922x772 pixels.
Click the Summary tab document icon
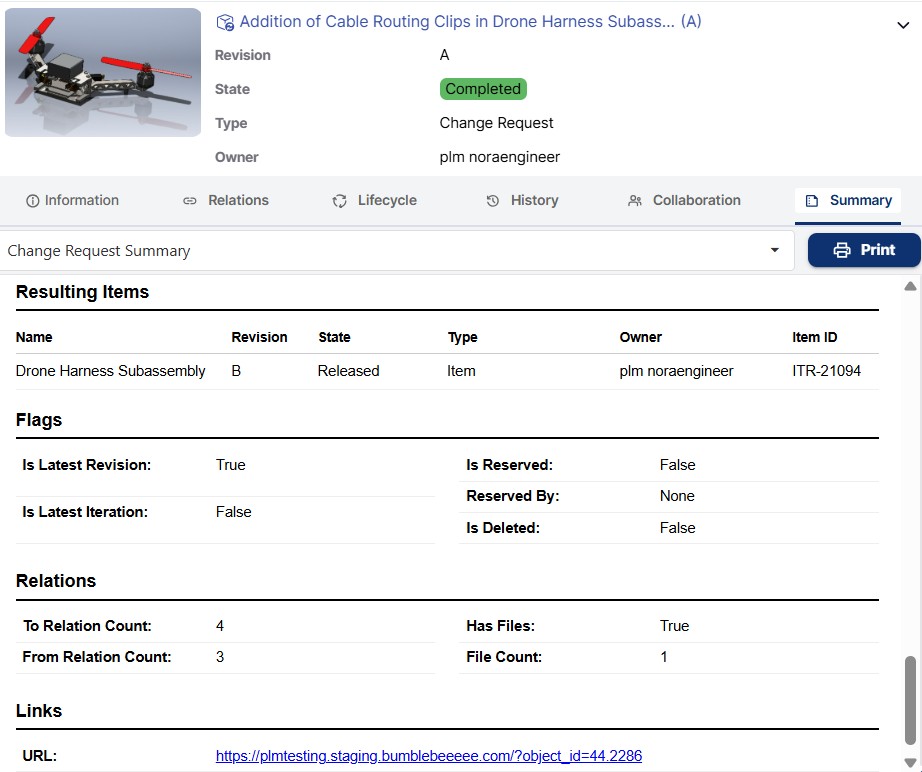coord(812,201)
